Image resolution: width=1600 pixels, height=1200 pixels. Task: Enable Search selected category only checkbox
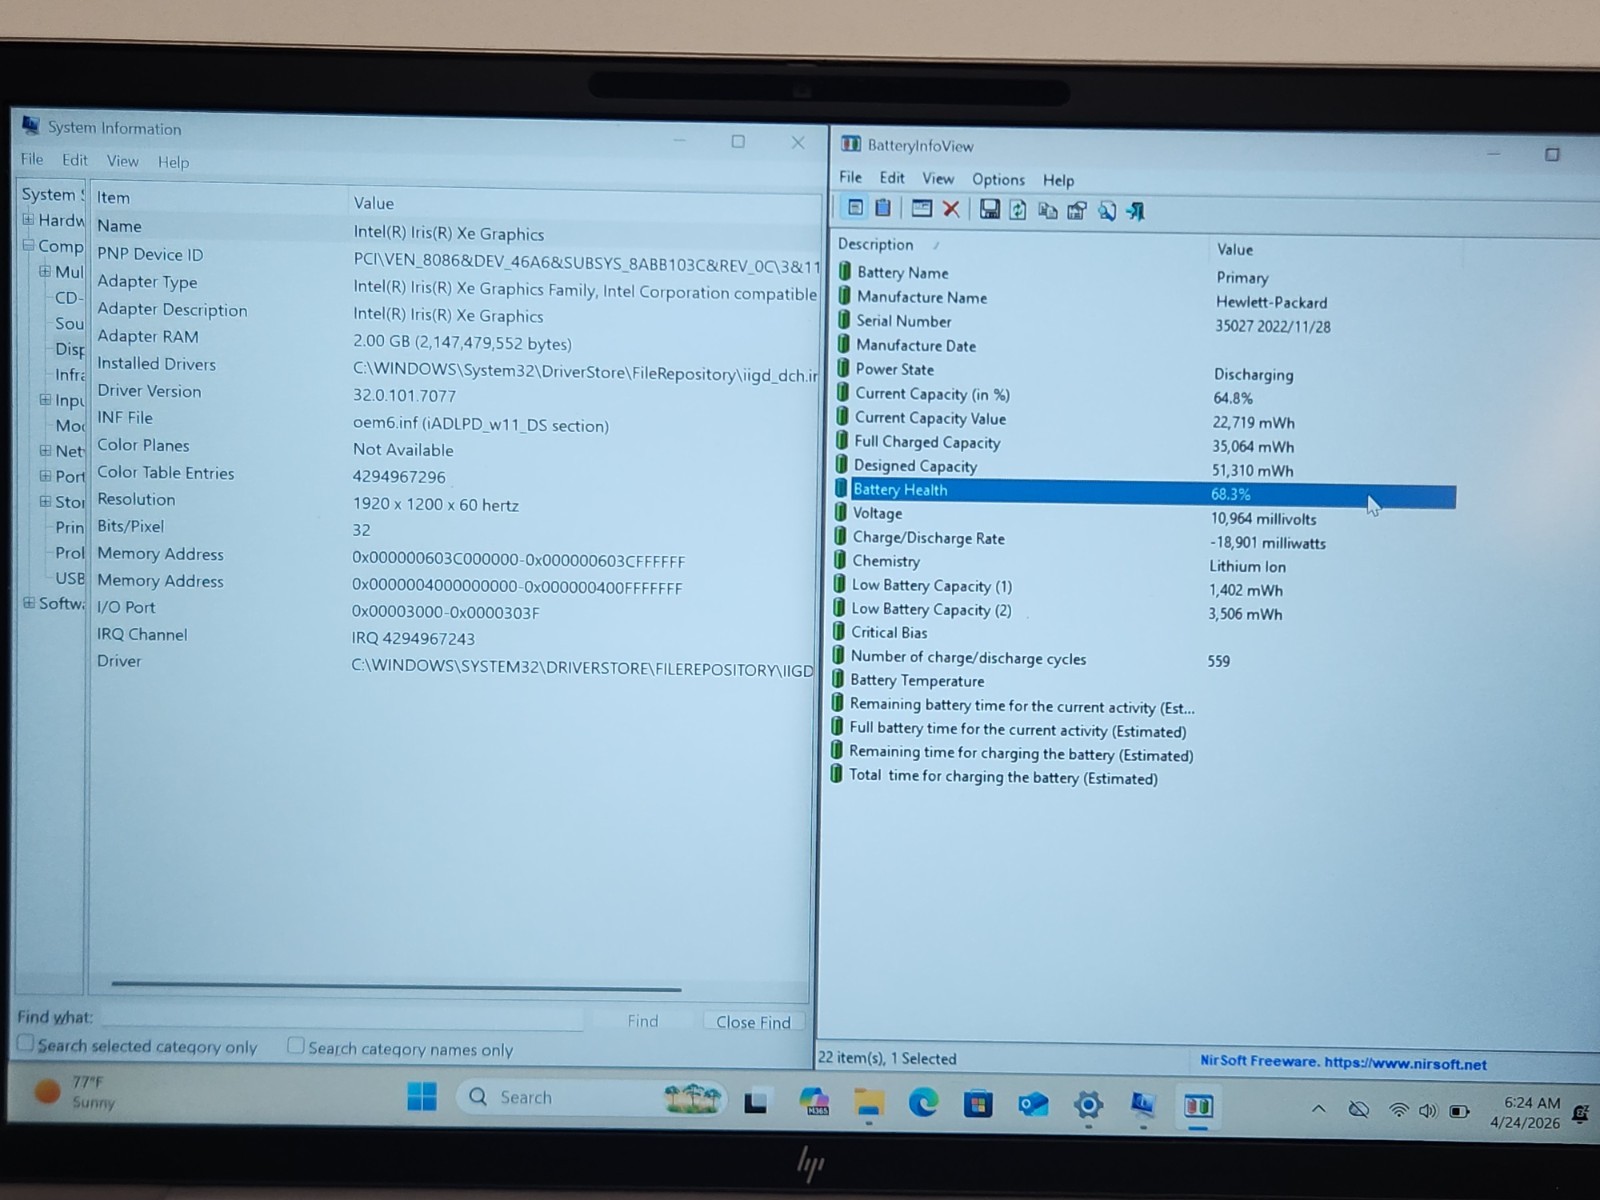pyautogui.click(x=26, y=1043)
